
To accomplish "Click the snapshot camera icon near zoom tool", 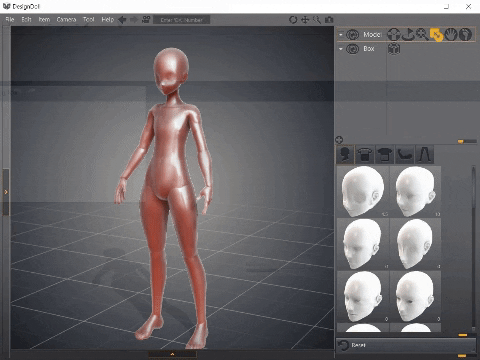I will click(329, 20).
